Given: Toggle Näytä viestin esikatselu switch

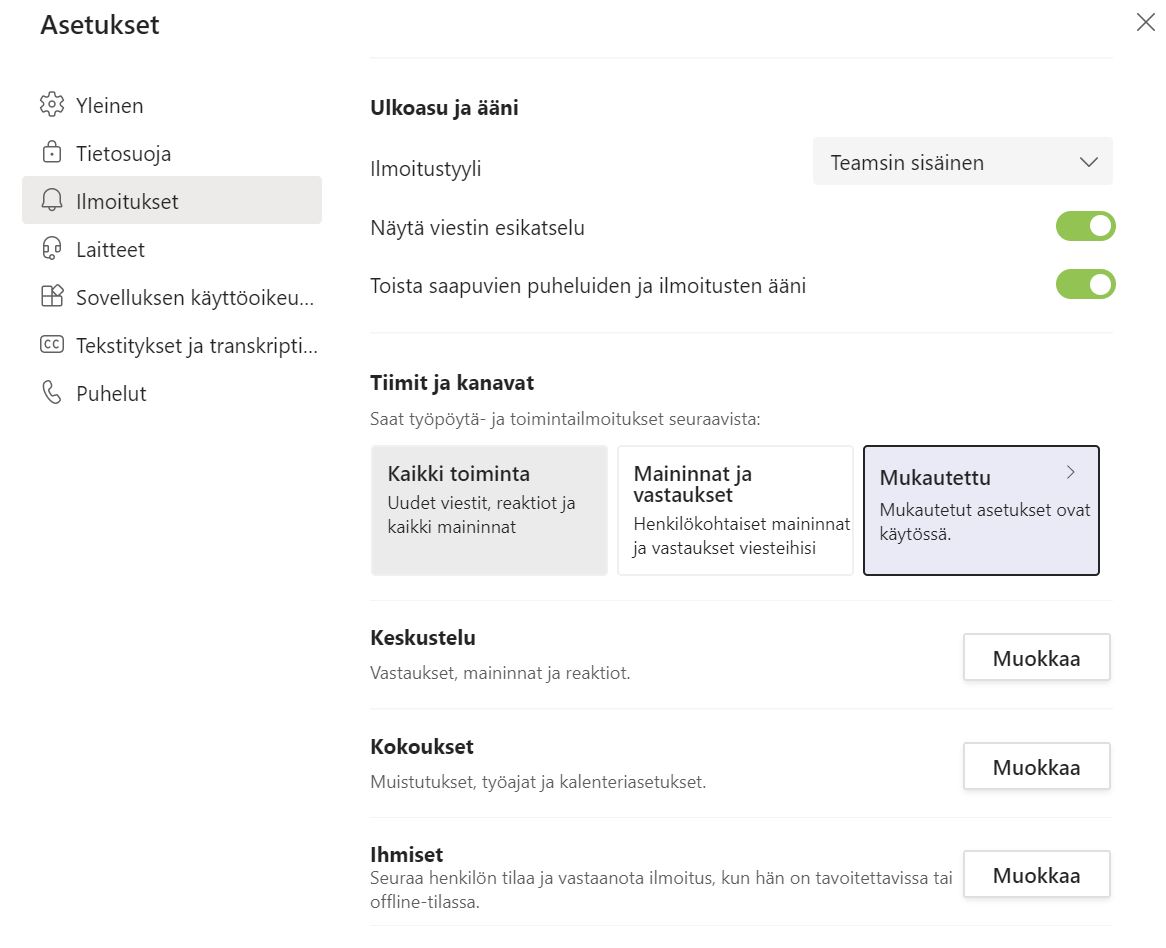Looking at the screenshot, I should pyautogui.click(x=1085, y=226).
